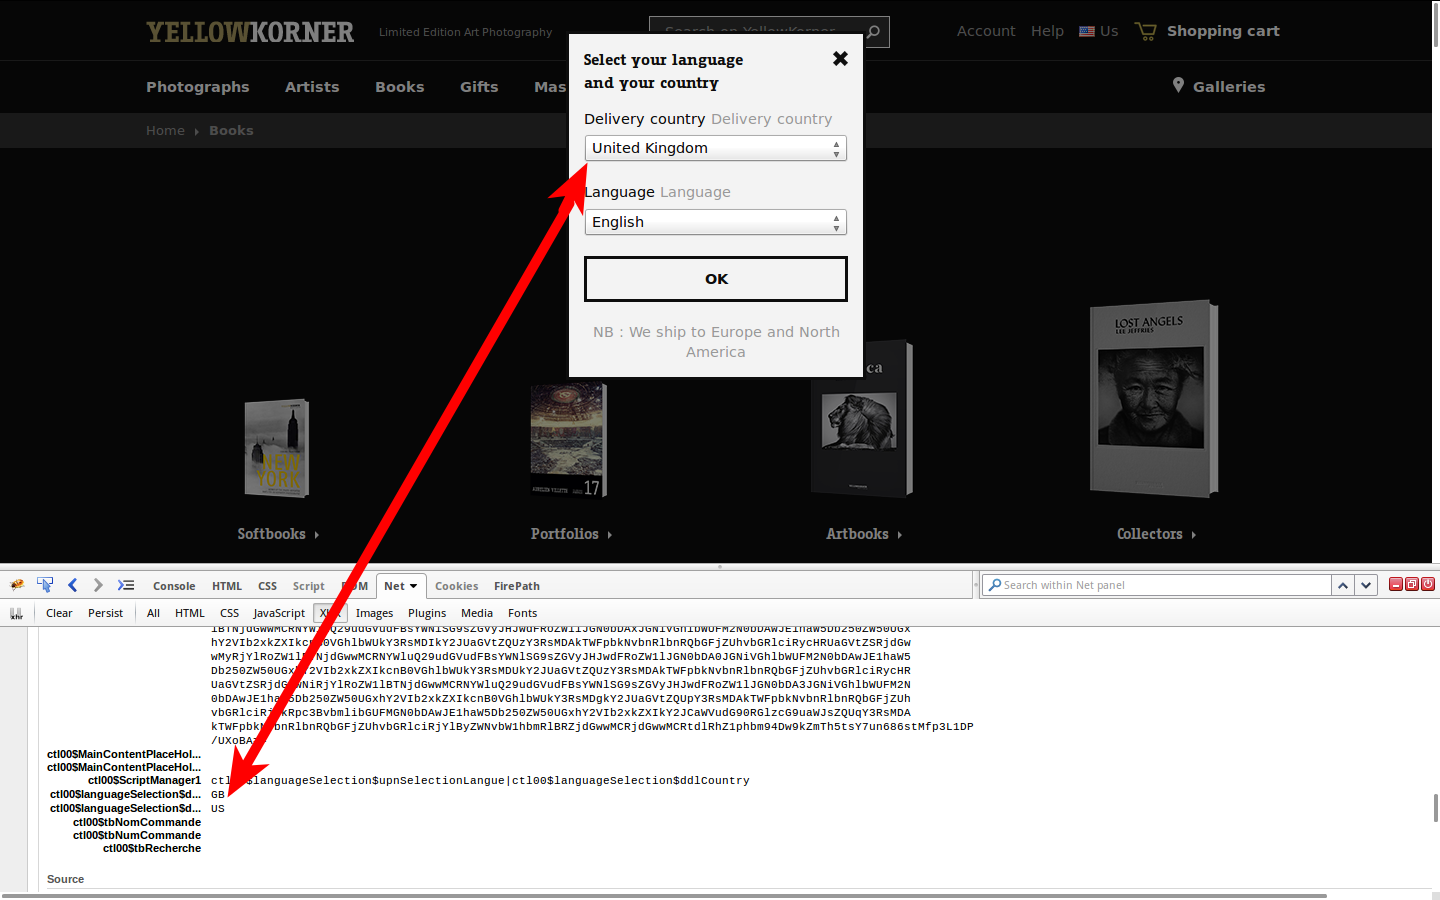
Task: Open the Cookies tab in Firebug
Action: (456, 586)
